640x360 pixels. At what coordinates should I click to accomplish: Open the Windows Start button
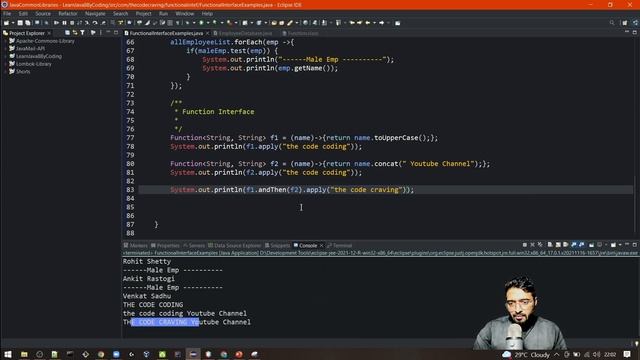[8, 354]
